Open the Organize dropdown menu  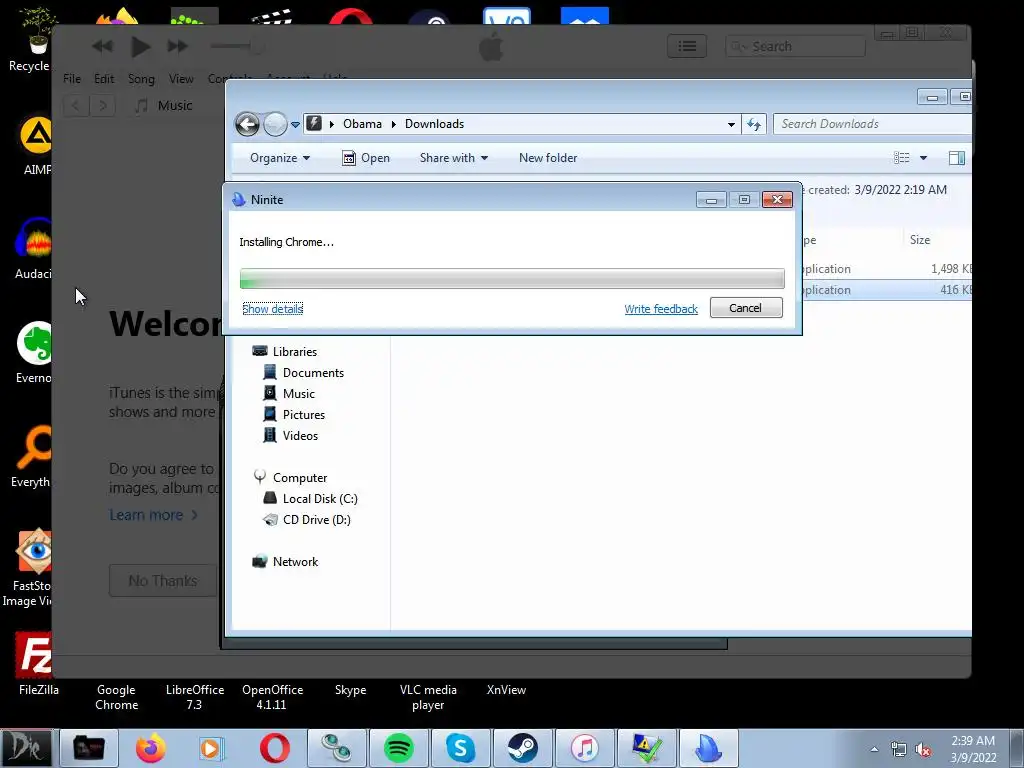tap(280, 157)
